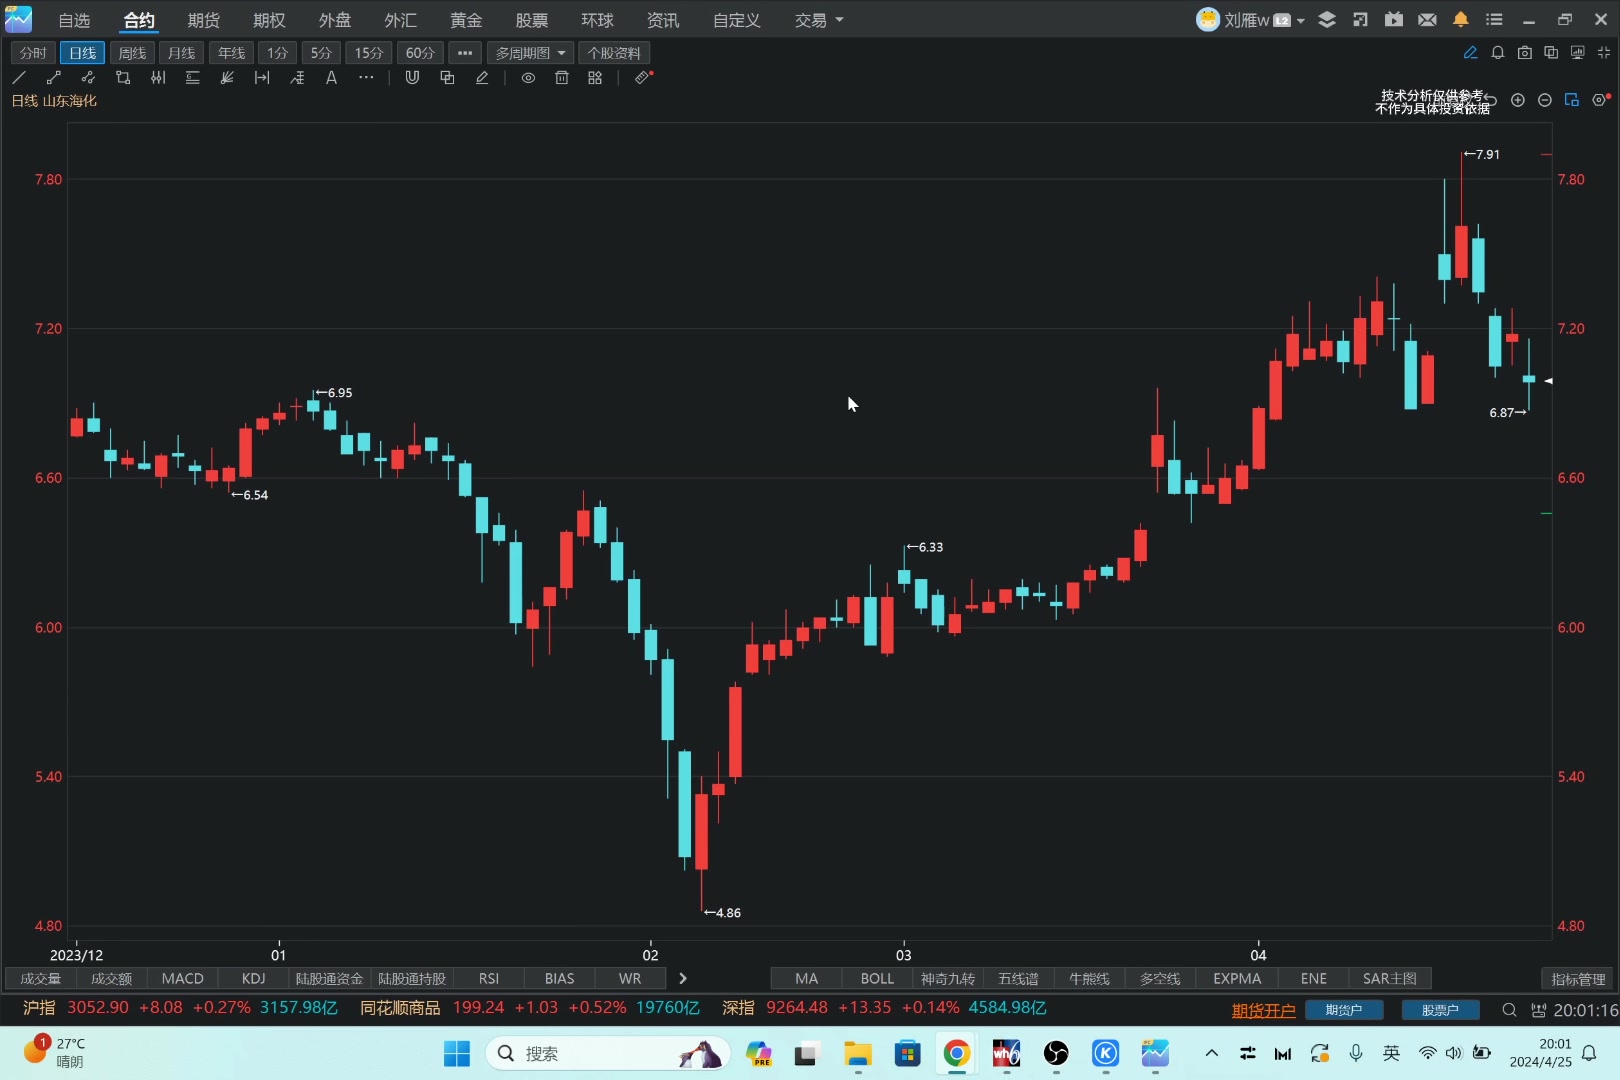Delete drawings with the trash icon

(562, 78)
